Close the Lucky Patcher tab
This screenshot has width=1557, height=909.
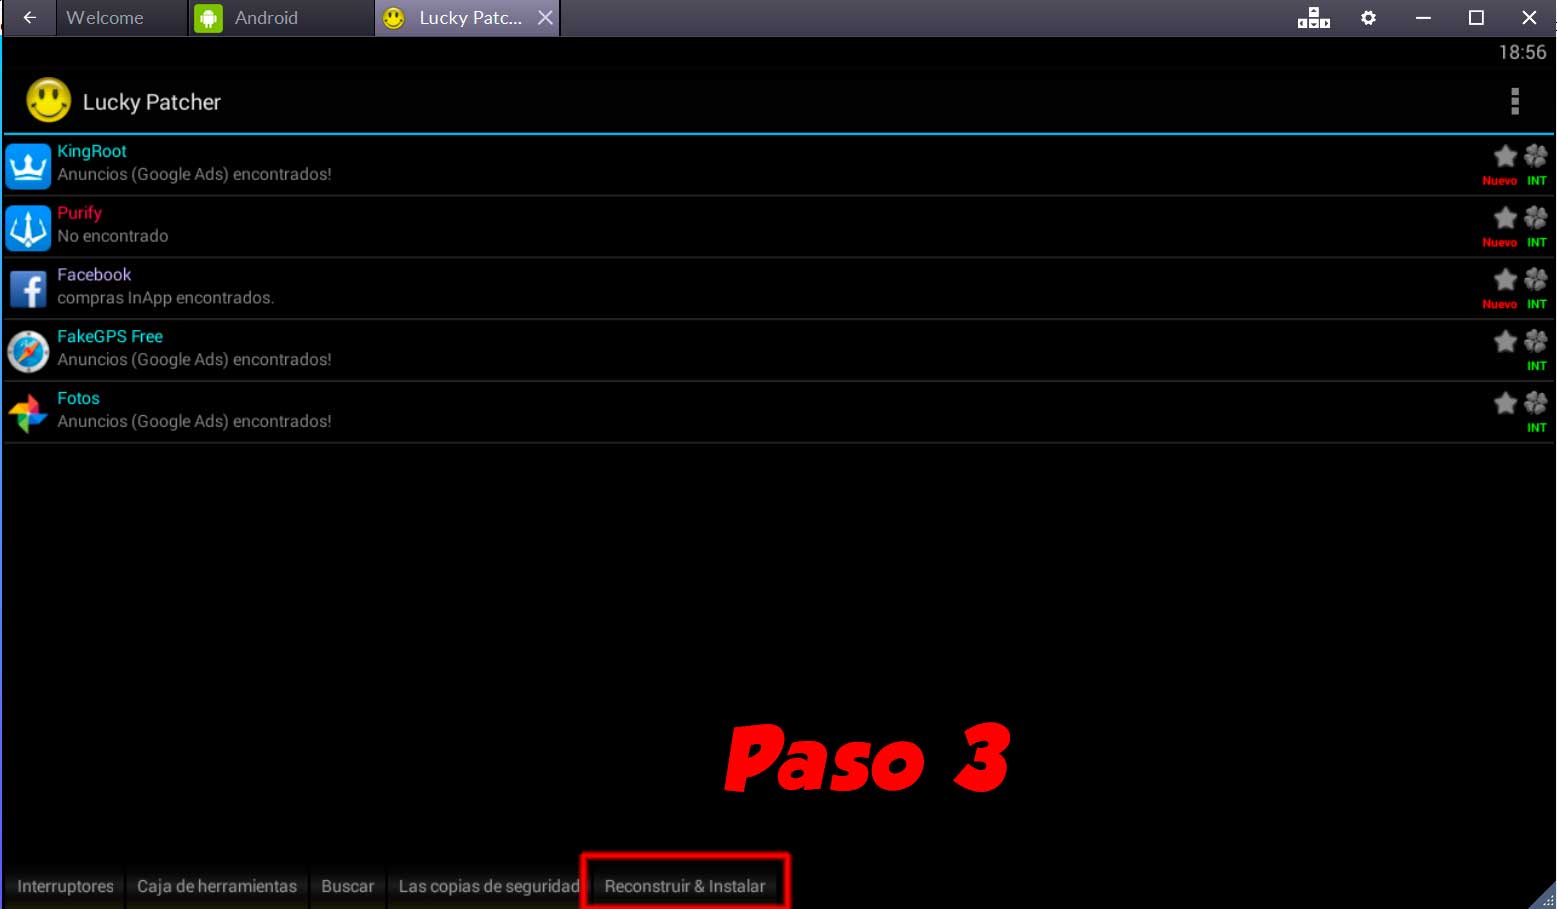click(545, 18)
